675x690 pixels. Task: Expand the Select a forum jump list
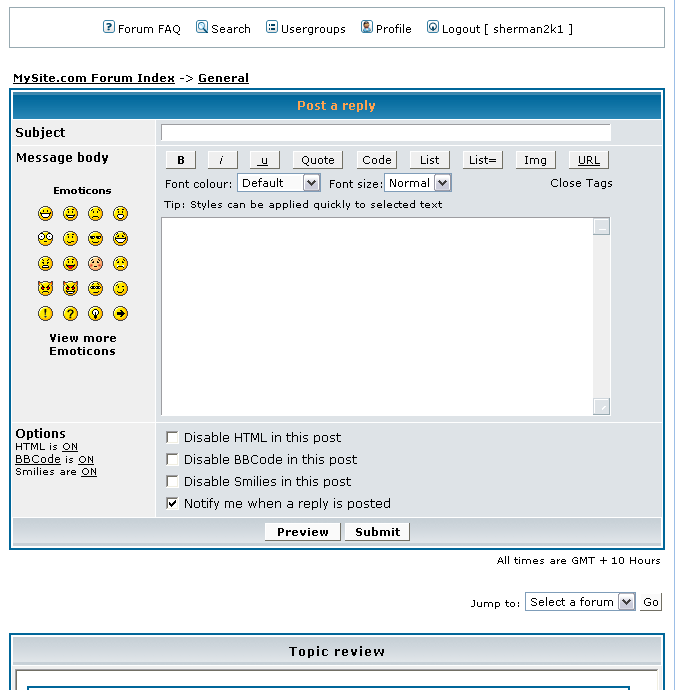580,602
